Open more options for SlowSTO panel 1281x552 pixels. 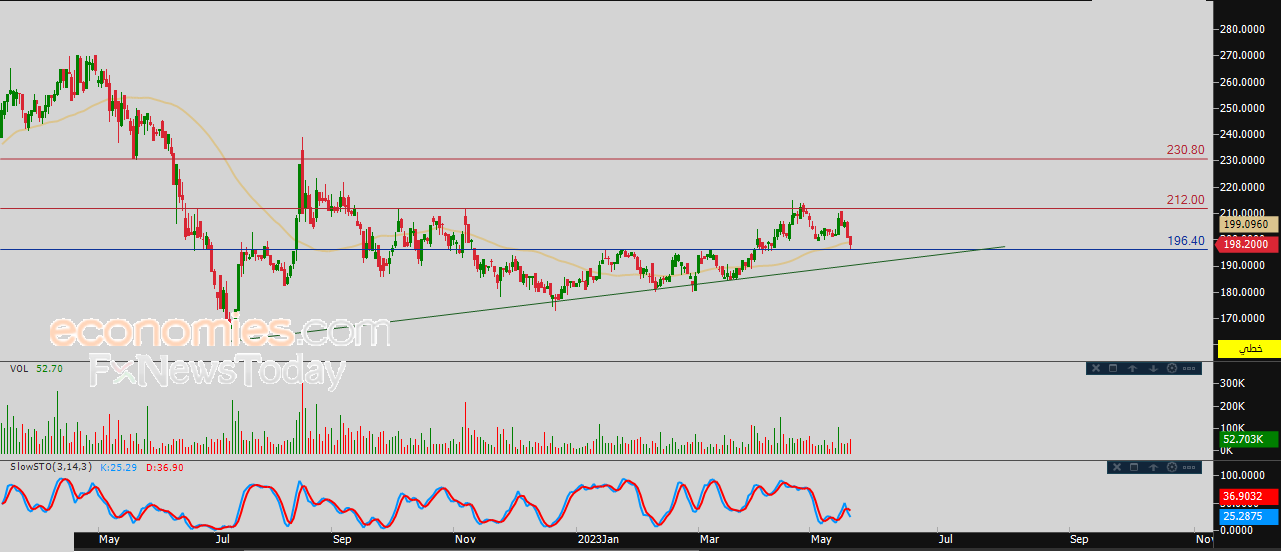[x=1189, y=467]
